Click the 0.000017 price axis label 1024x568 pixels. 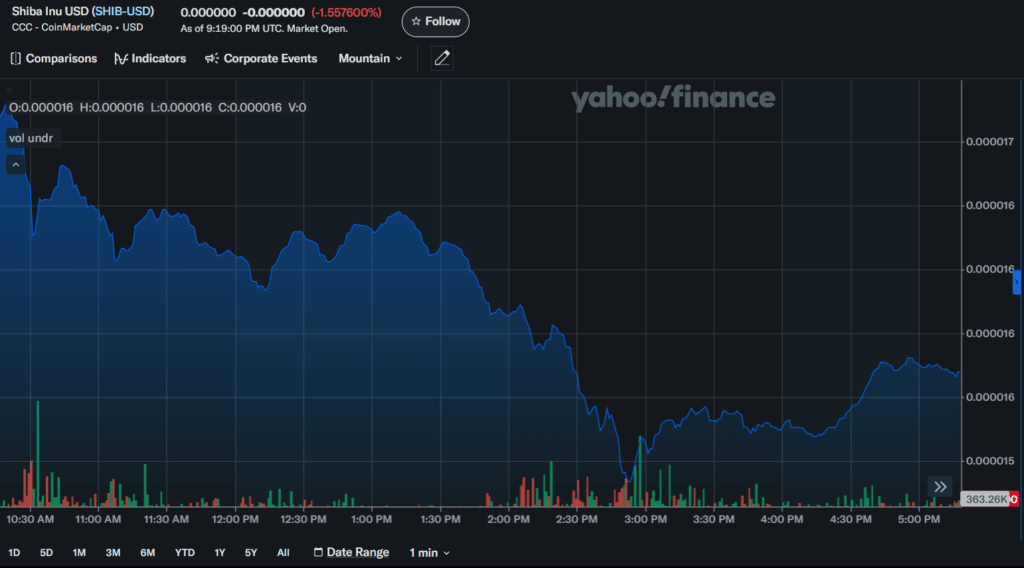click(989, 142)
